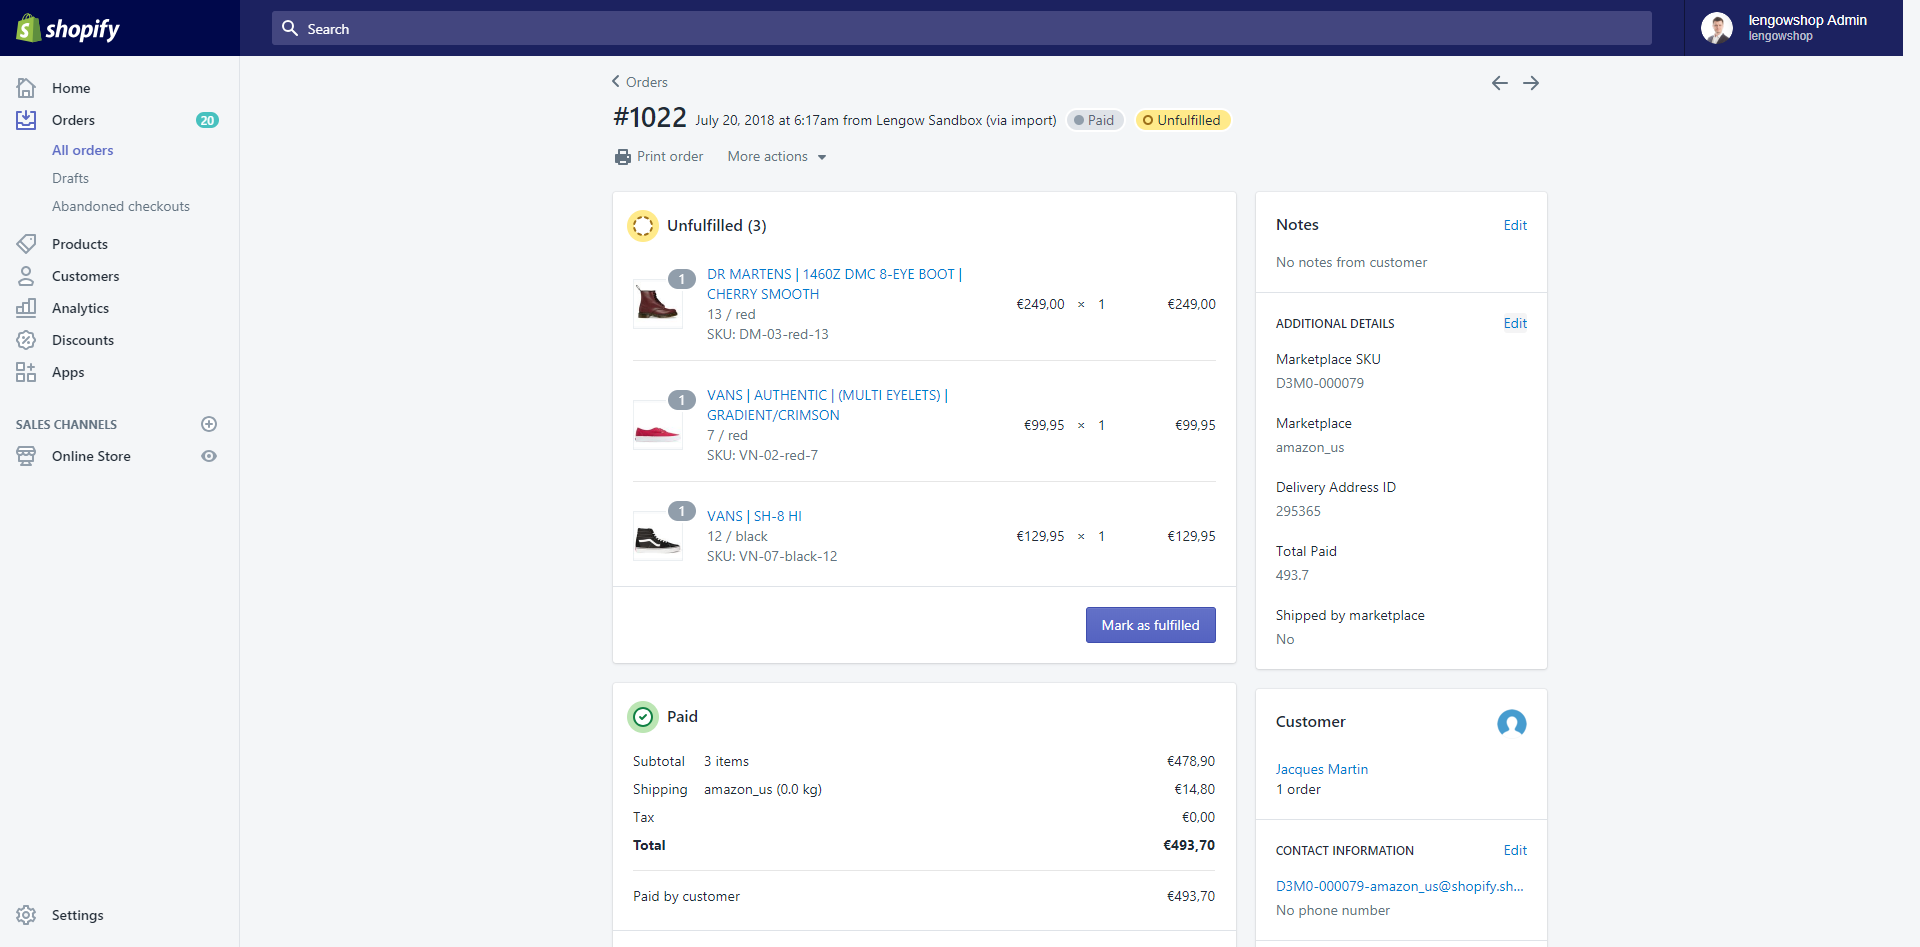
Task: Go to previous order arrow
Action: 1499,83
